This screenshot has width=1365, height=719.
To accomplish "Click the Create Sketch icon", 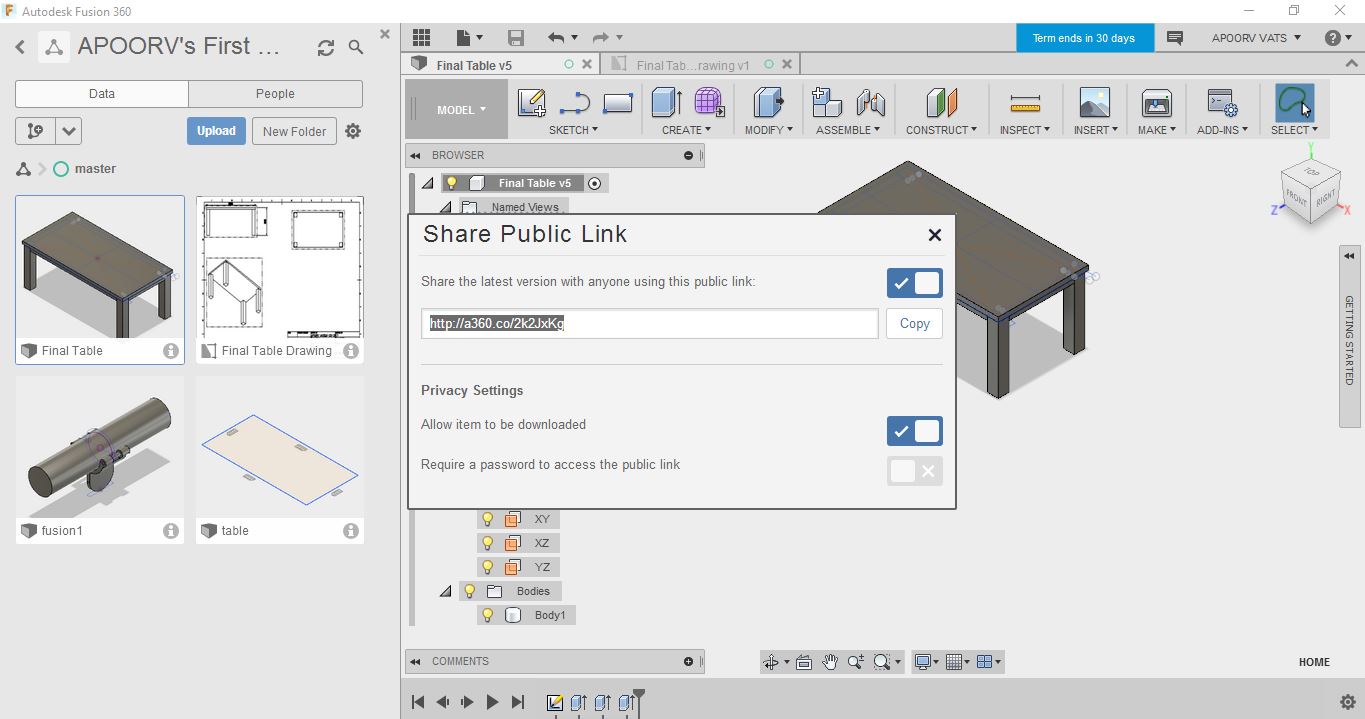I will [x=531, y=102].
